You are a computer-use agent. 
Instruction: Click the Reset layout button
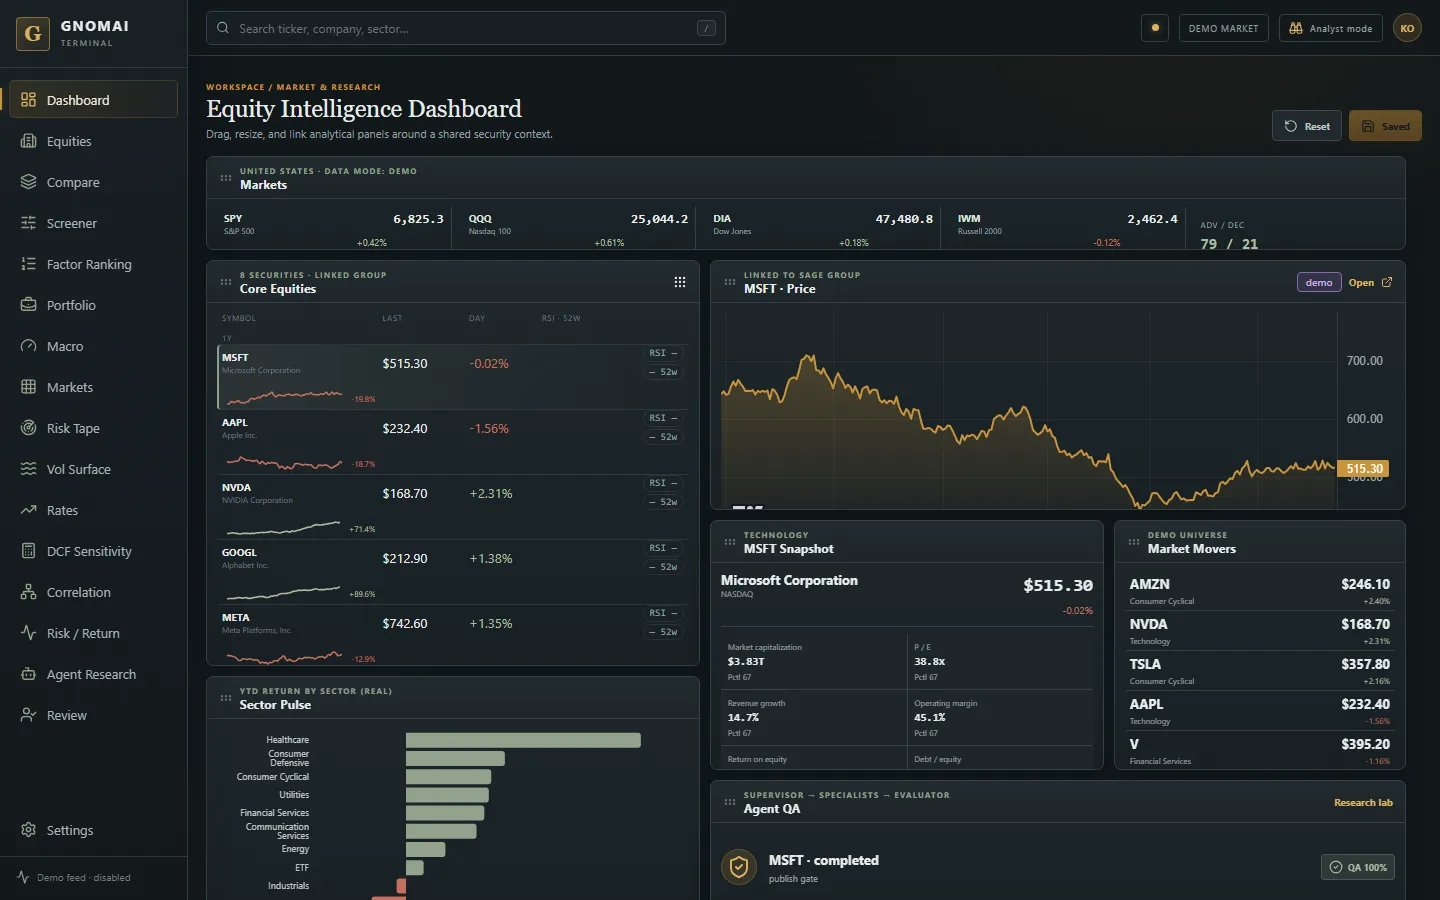1307,126
